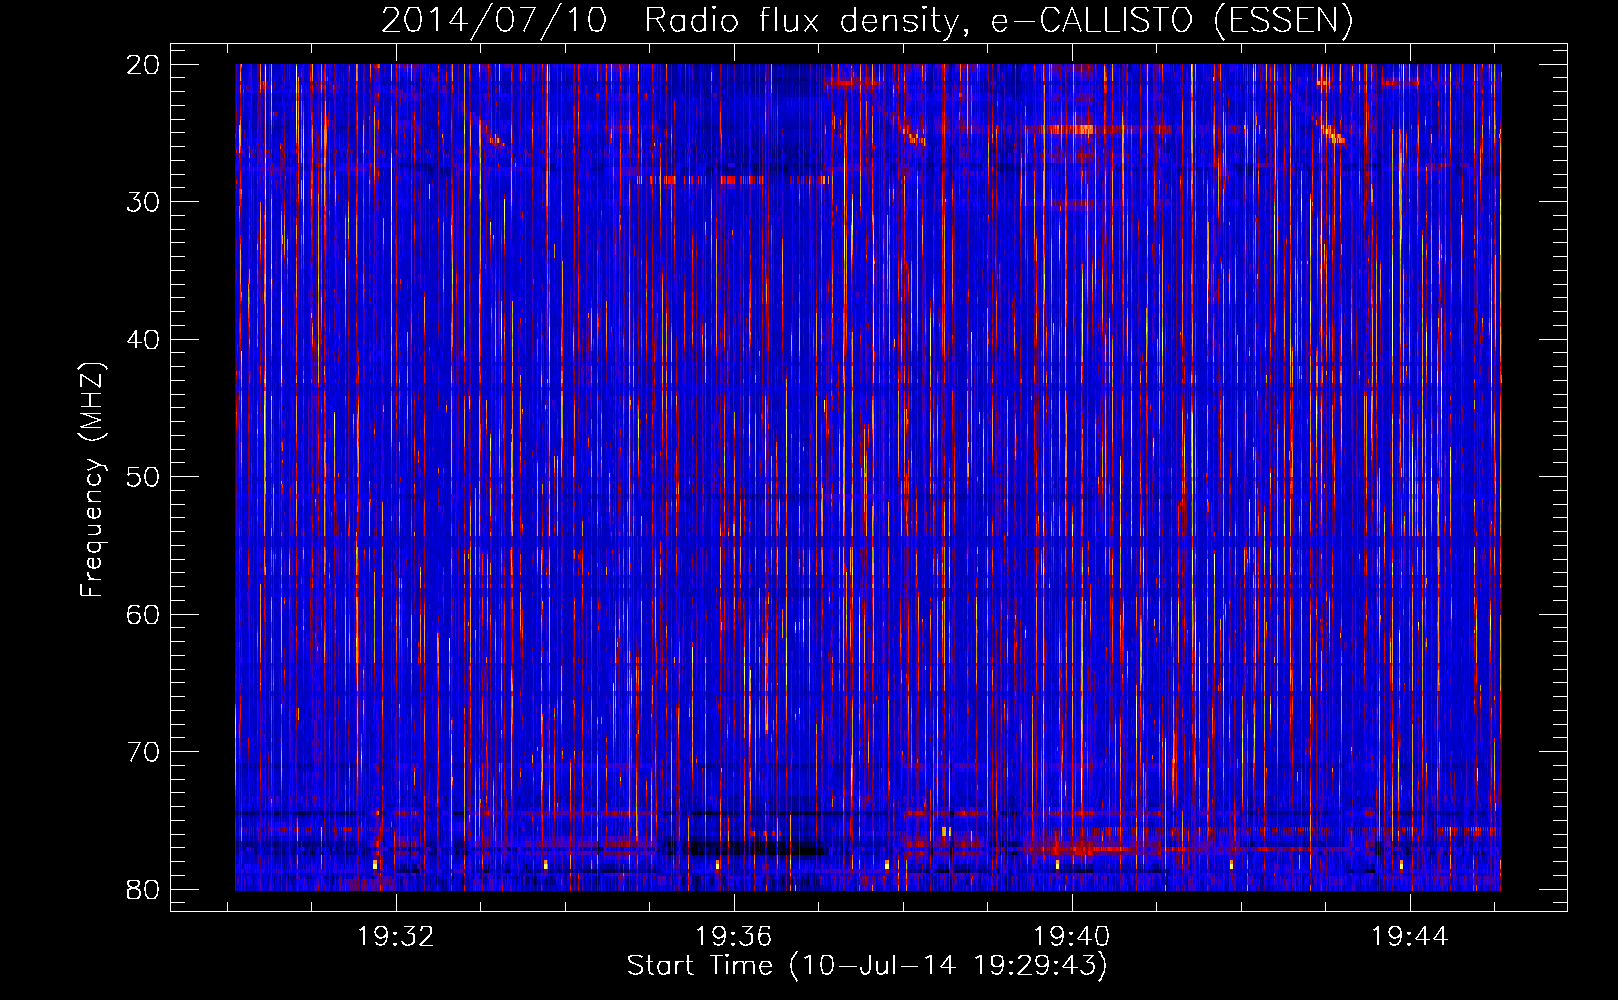Click the 19:32 time tick label
The height and width of the screenshot is (1000, 1618).
[x=396, y=936]
